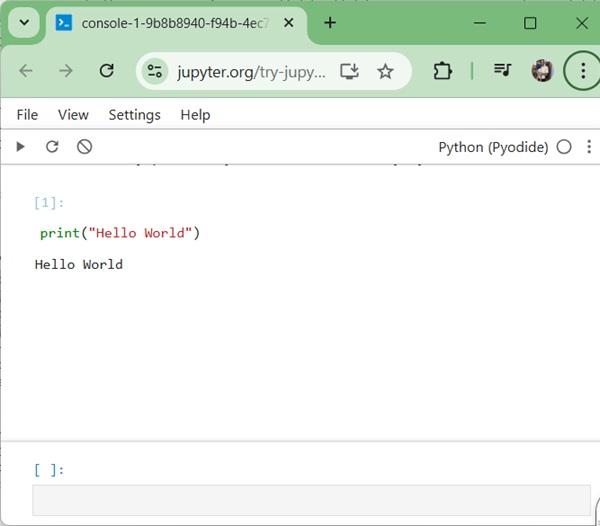The image size is (600, 526).
Task: Open the console toolbar overflow menu
Action: tap(589, 147)
